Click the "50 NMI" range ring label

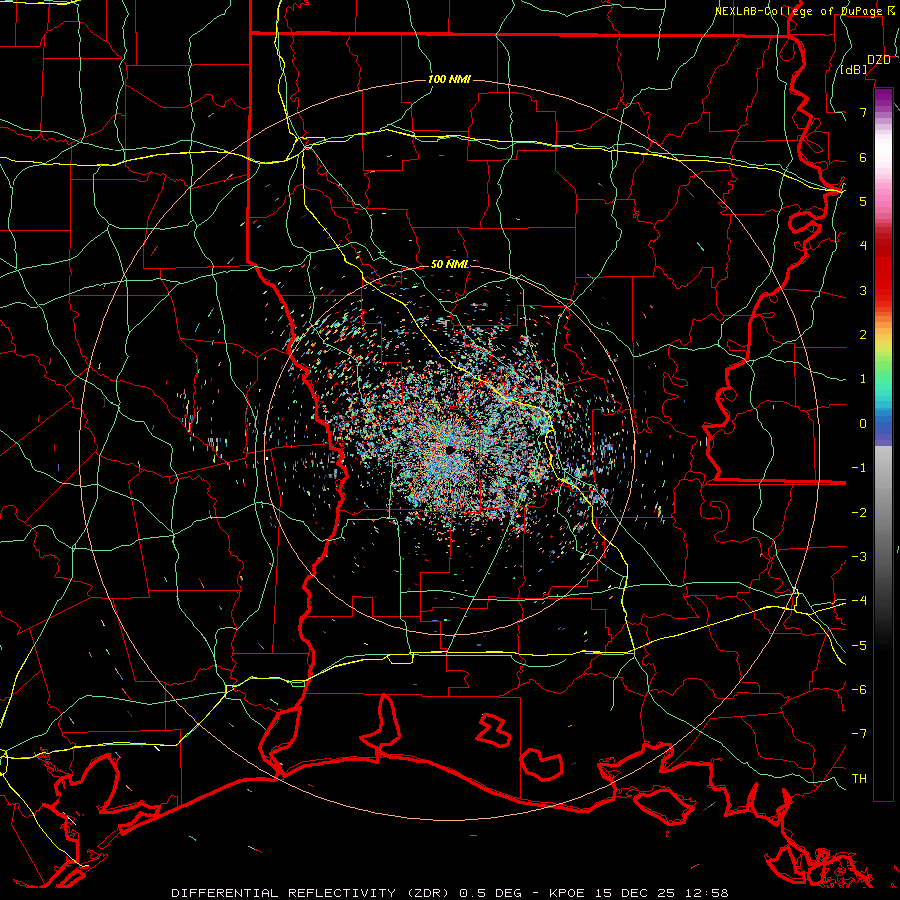(449, 264)
